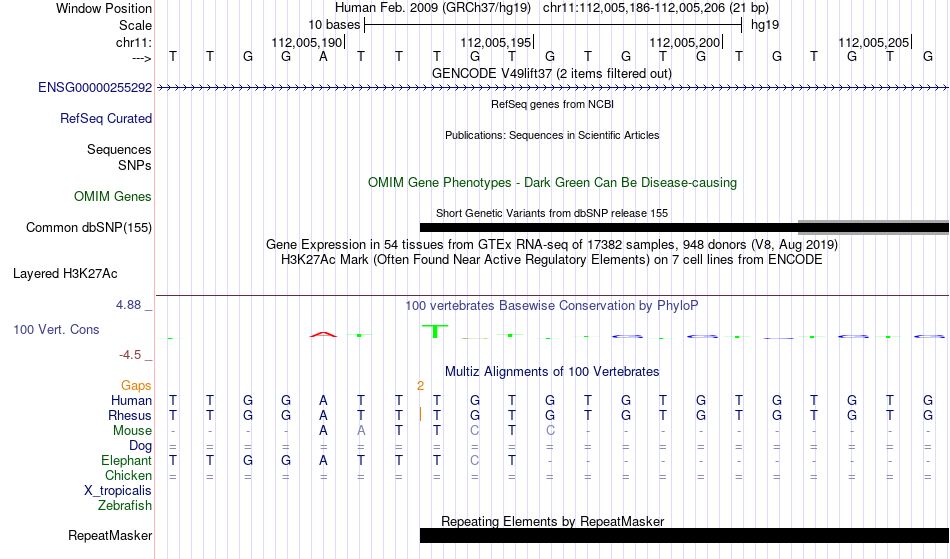Click the 112,005,190 ruler coordinate
The height and width of the screenshot is (559, 950).
point(307,42)
